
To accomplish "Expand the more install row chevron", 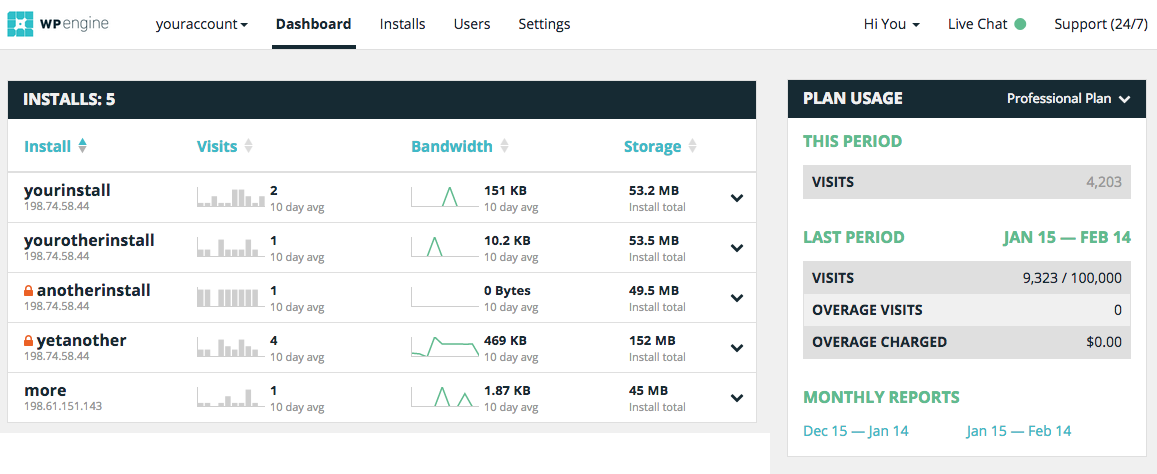I will 737,398.
